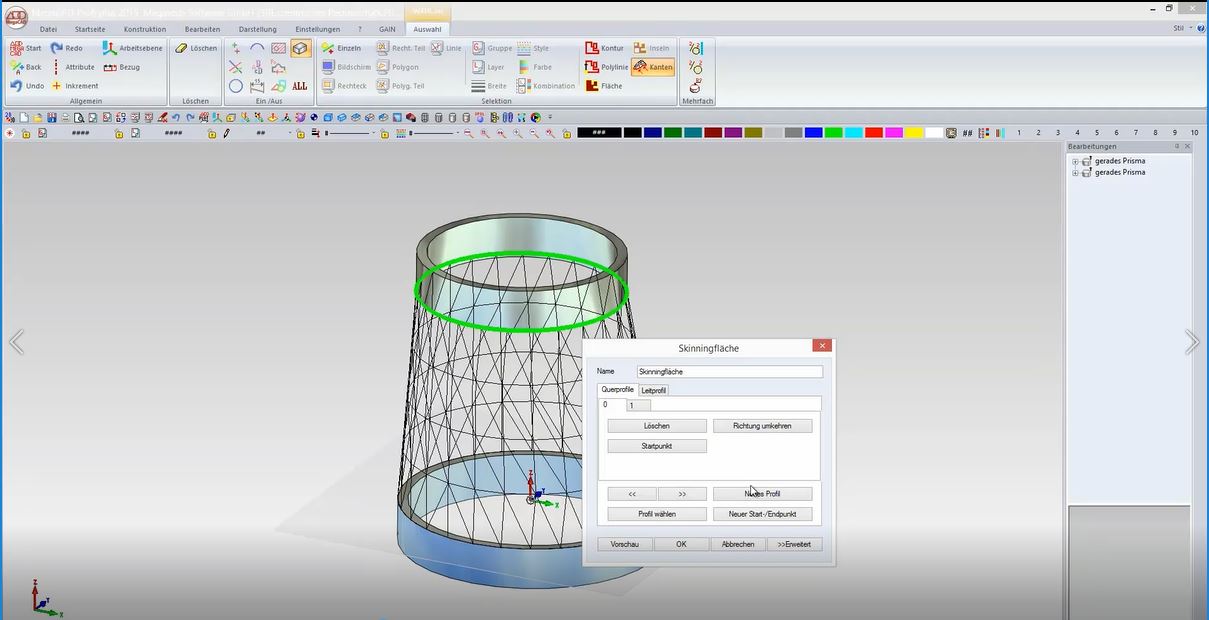
Task: Select by Kombination in Selektion group
Action: (x=546, y=86)
